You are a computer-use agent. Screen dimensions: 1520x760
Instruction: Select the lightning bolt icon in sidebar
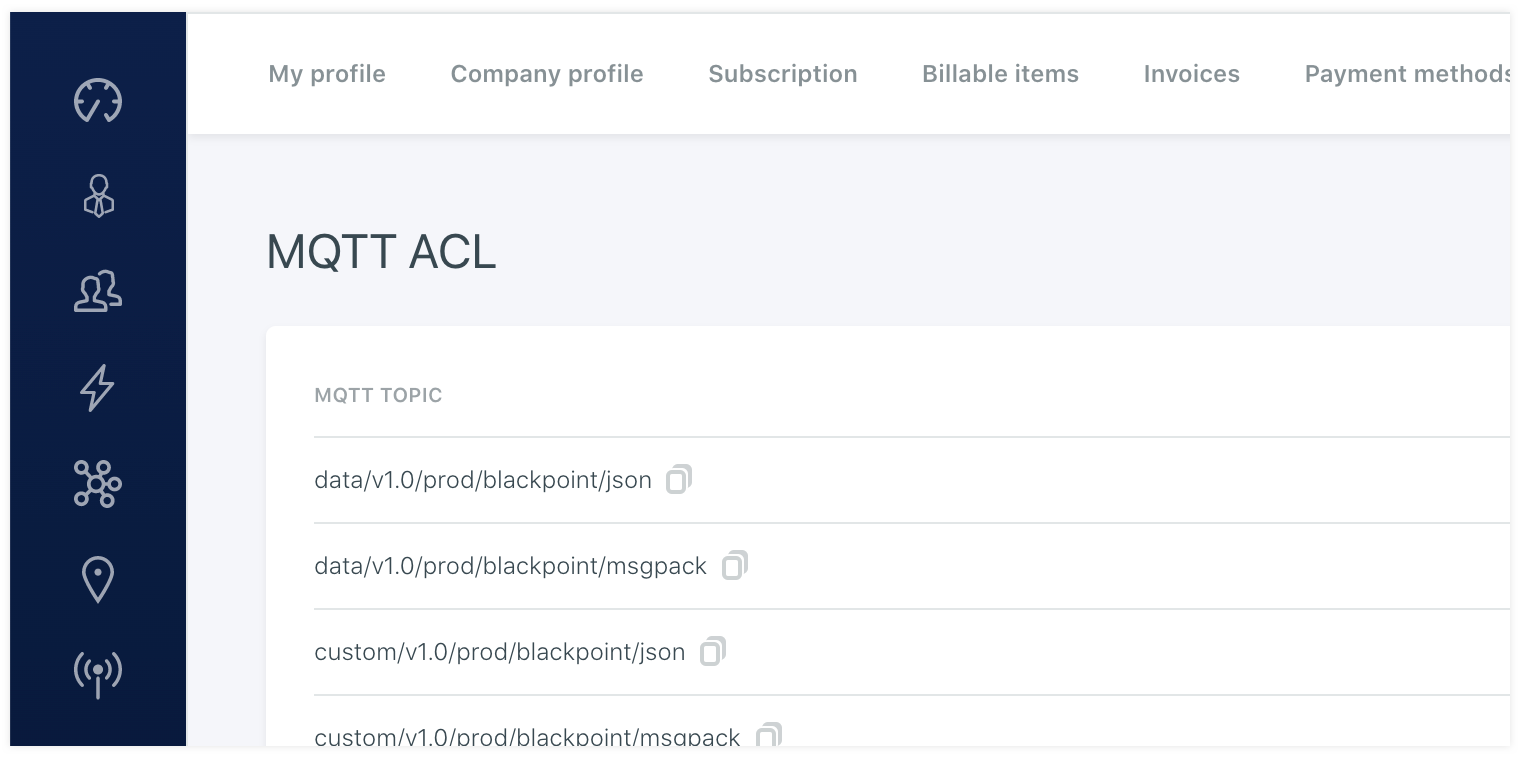(x=98, y=388)
